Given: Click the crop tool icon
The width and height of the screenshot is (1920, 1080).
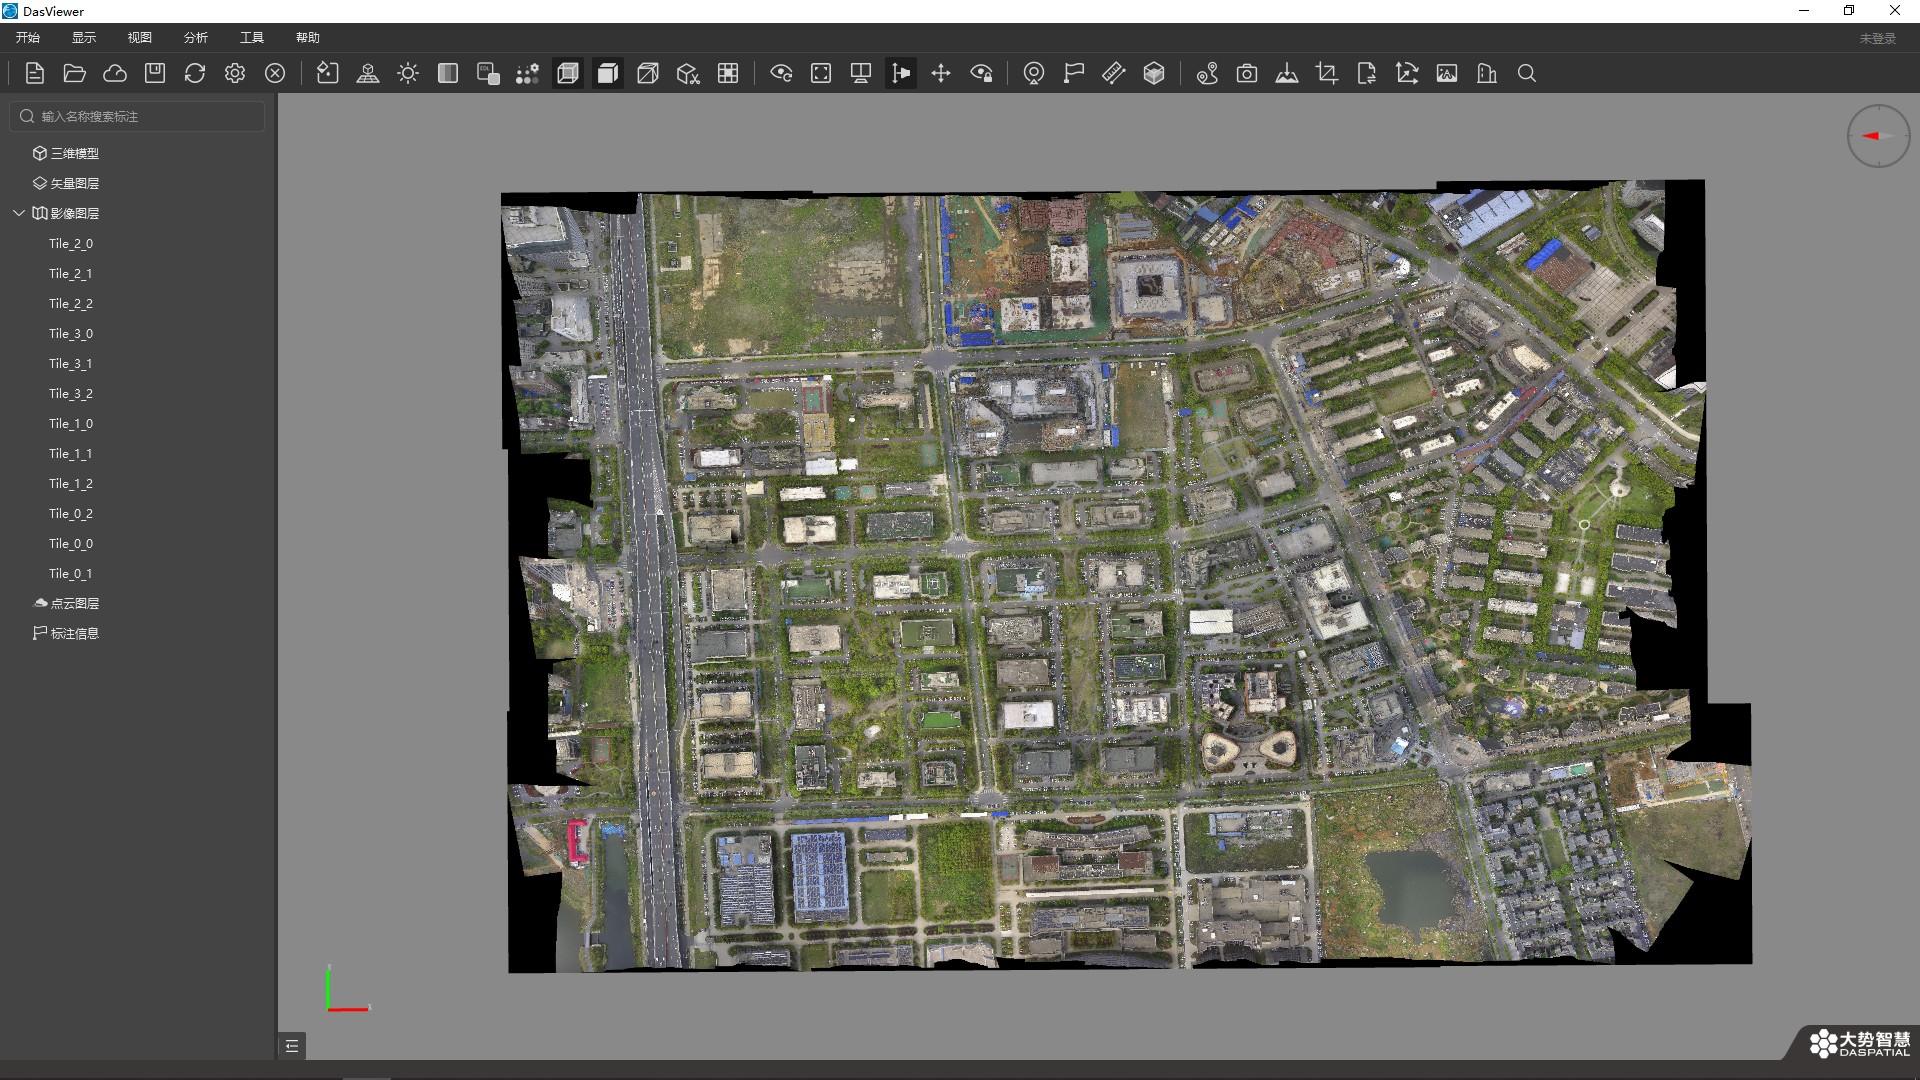Looking at the screenshot, I should click(x=1327, y=73).
